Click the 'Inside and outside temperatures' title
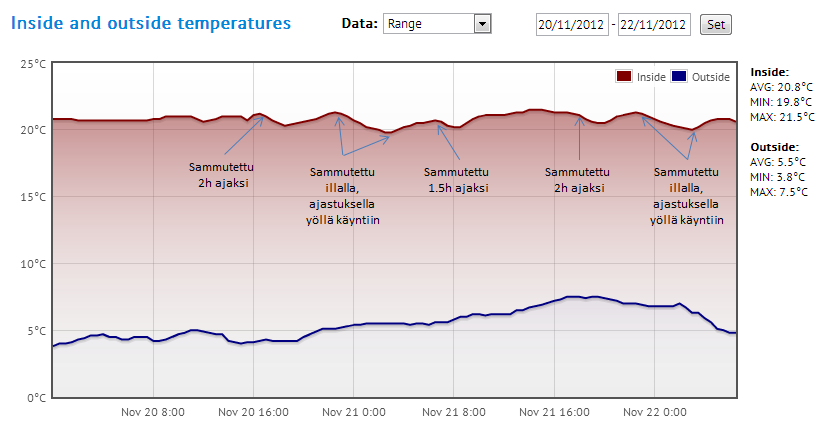The width and height of the screenshot is (823, 430). (x=151, y=22)
